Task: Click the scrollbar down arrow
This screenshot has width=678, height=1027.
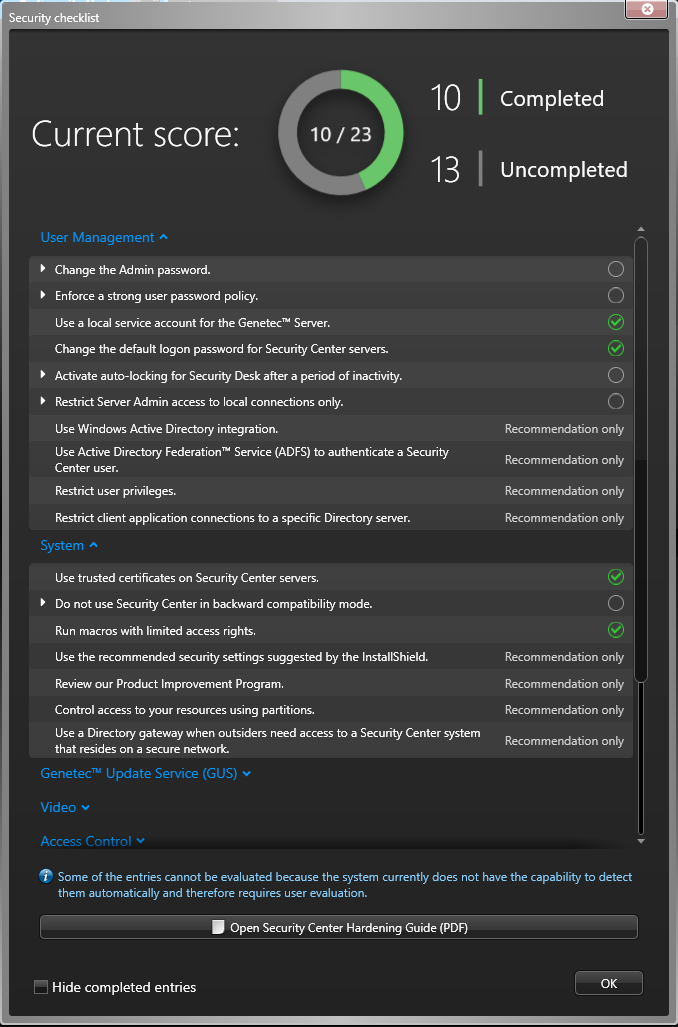Action: pyautogui.click(x=641, y=841)
